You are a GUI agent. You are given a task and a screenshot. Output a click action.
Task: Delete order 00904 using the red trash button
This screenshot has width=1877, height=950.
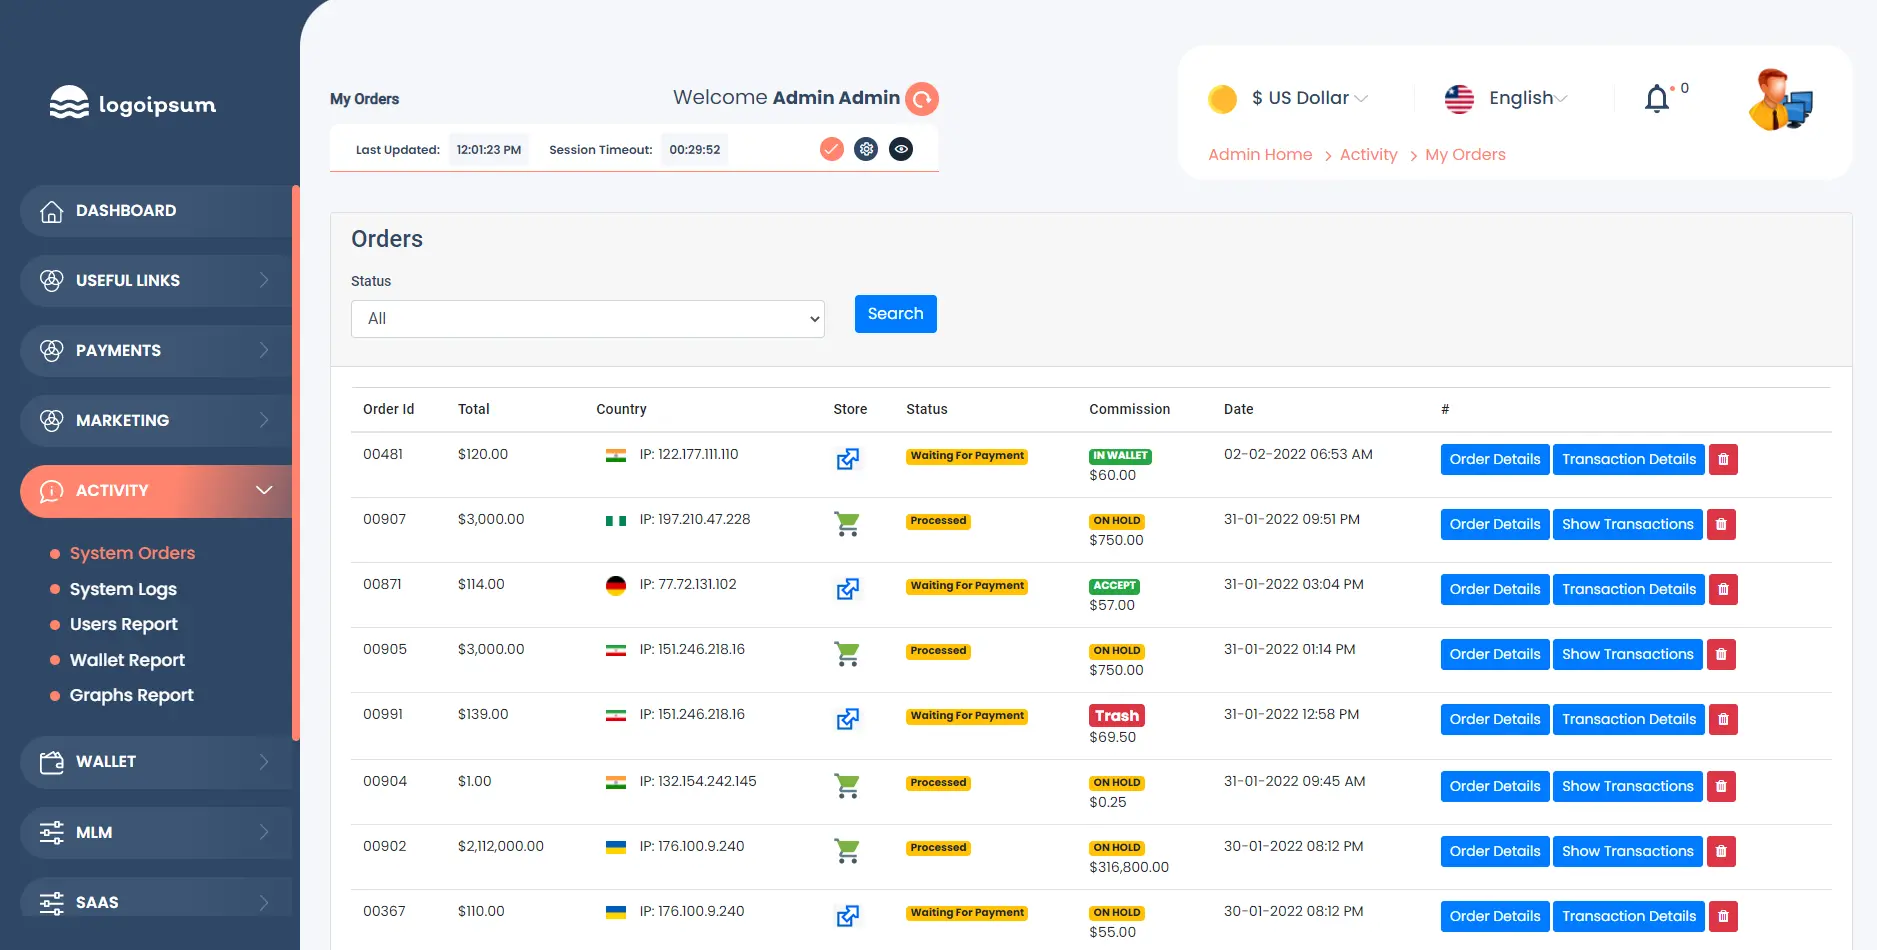[1721, 786]
